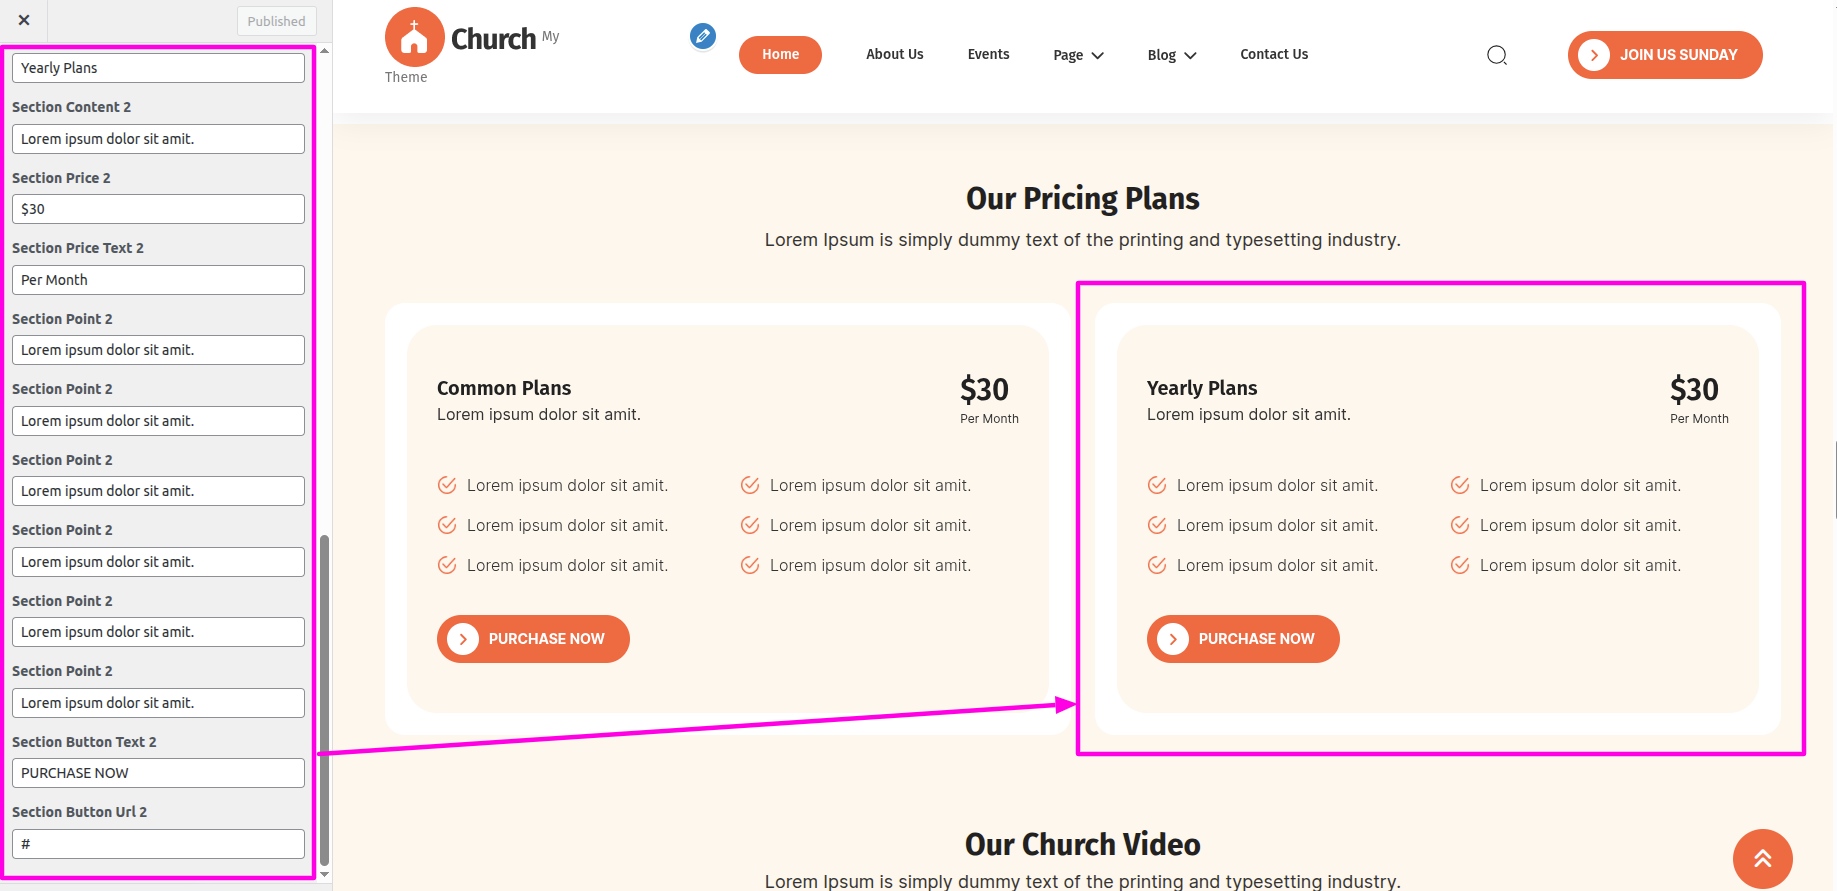Open the Events menu item
This screenshot has height=891, width=1837.
point(988,55)
